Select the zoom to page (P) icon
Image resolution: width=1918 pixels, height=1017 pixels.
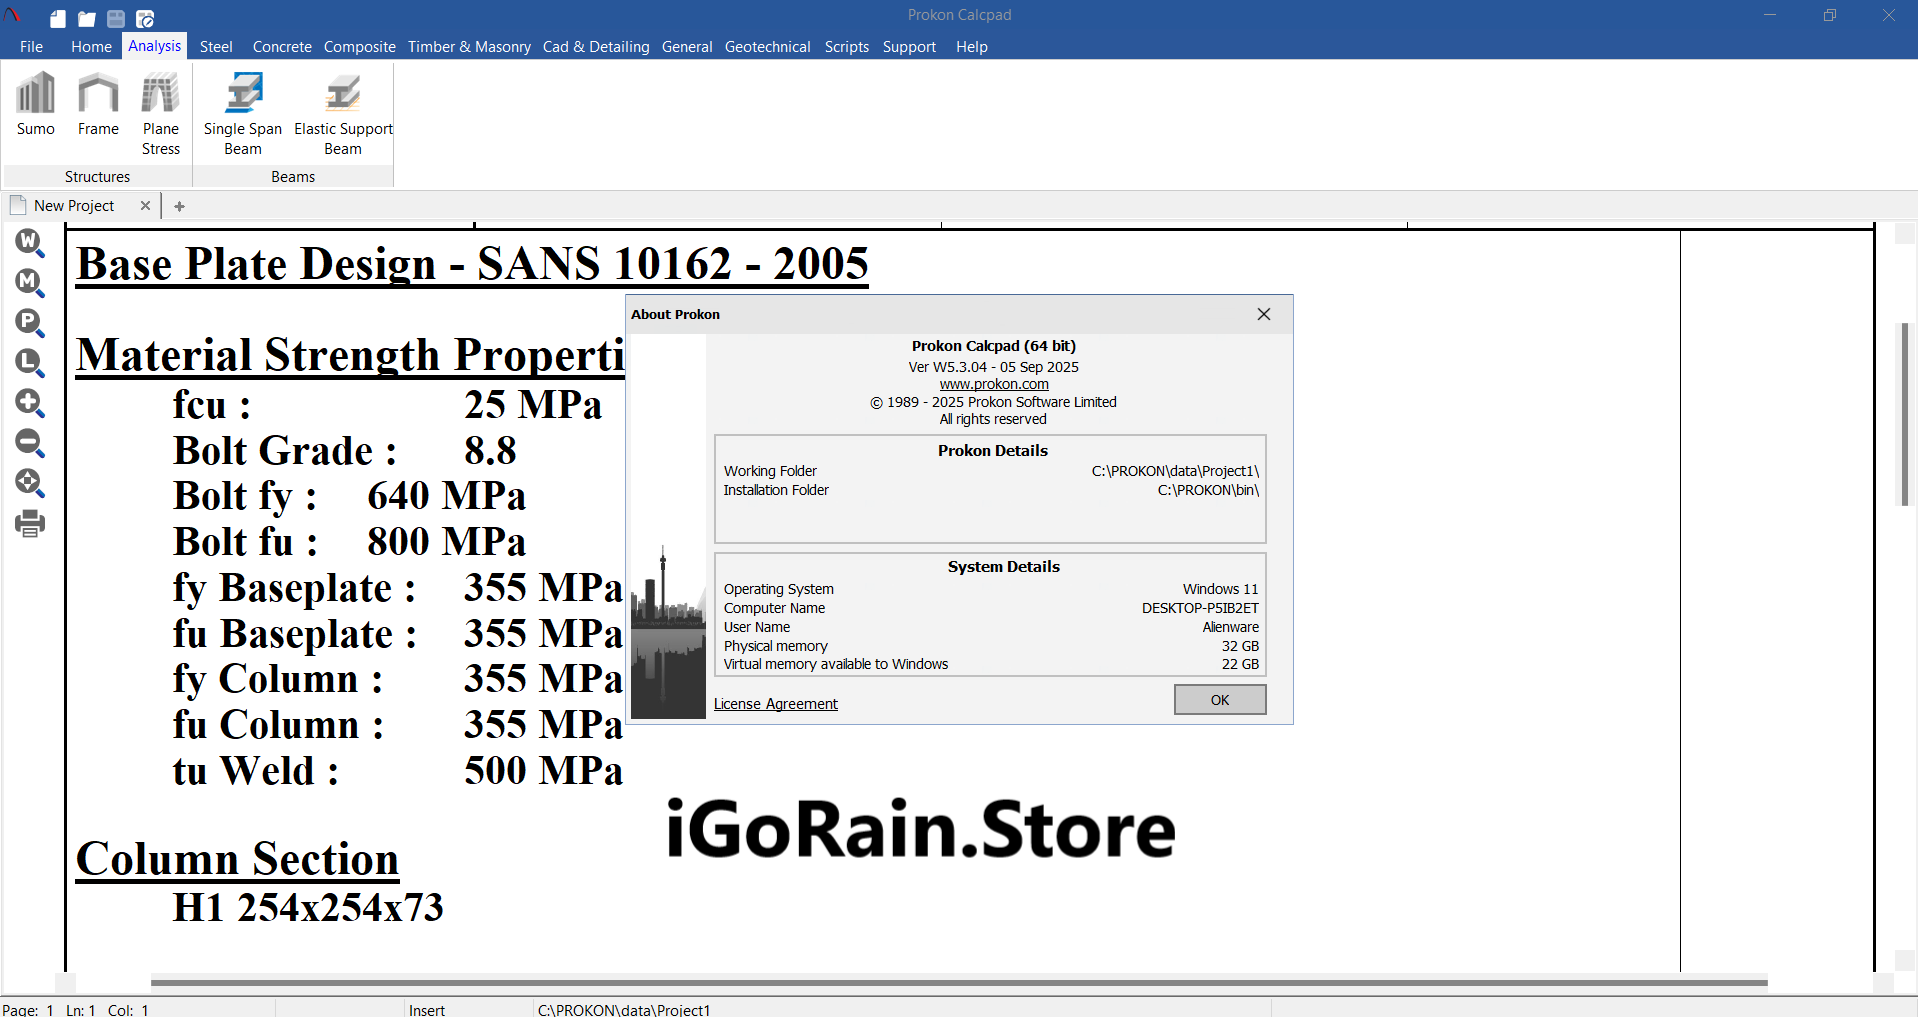tap(30, 322)
